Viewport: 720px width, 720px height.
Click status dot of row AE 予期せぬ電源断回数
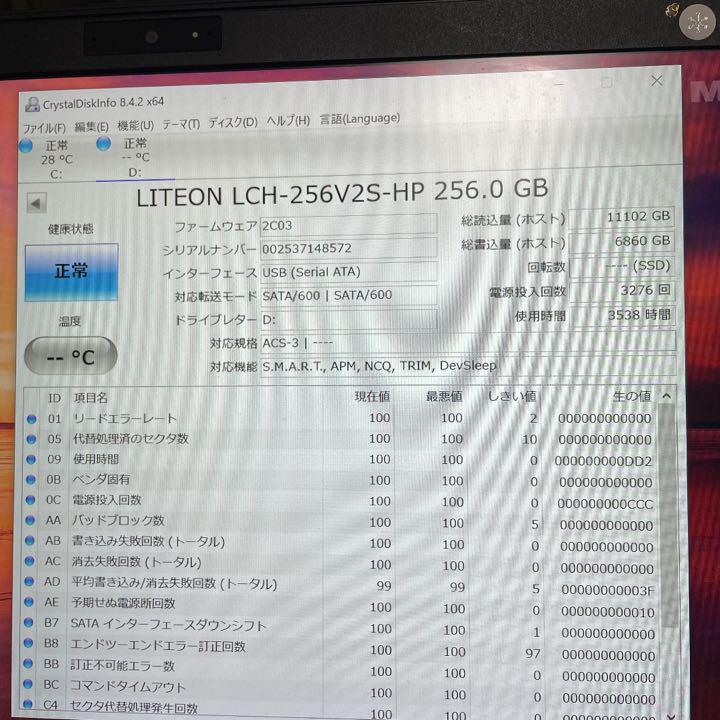tap(29, 602)
